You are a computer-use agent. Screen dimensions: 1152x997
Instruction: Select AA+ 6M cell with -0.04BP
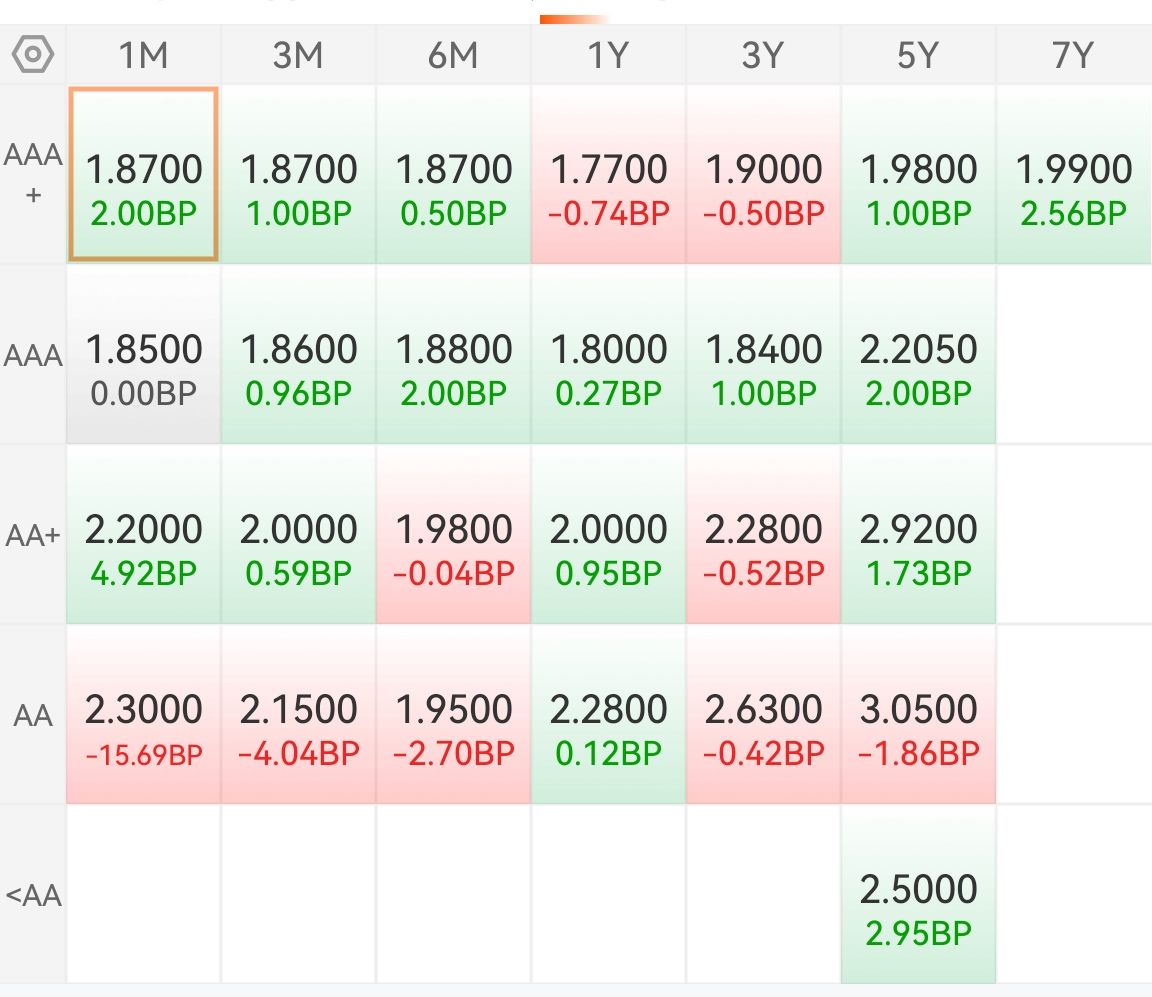pos(453,535)
